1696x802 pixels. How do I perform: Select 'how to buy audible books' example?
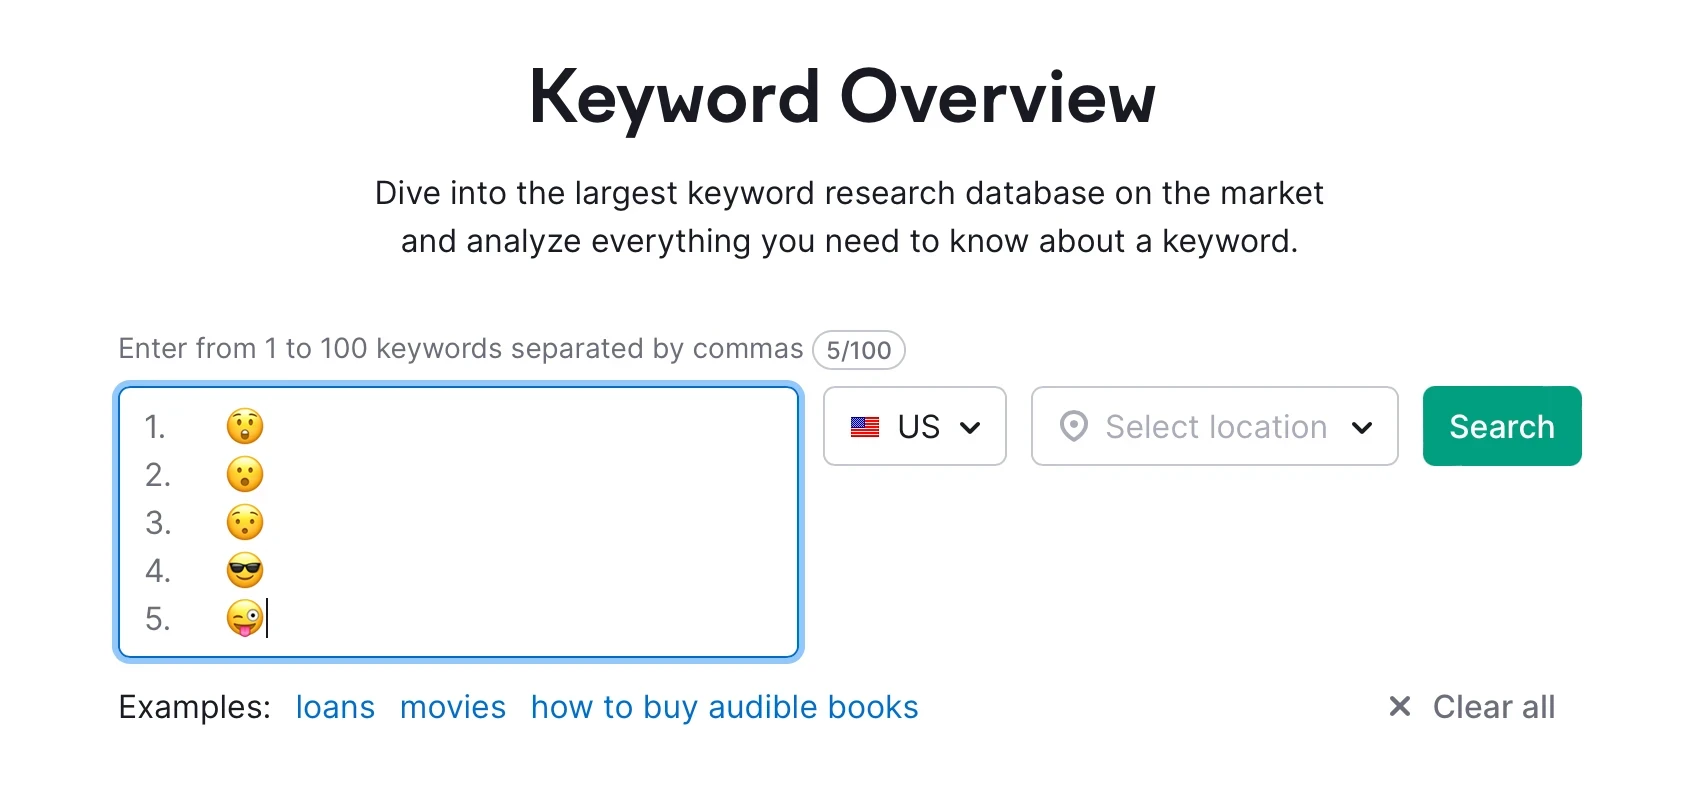point(724,707)
